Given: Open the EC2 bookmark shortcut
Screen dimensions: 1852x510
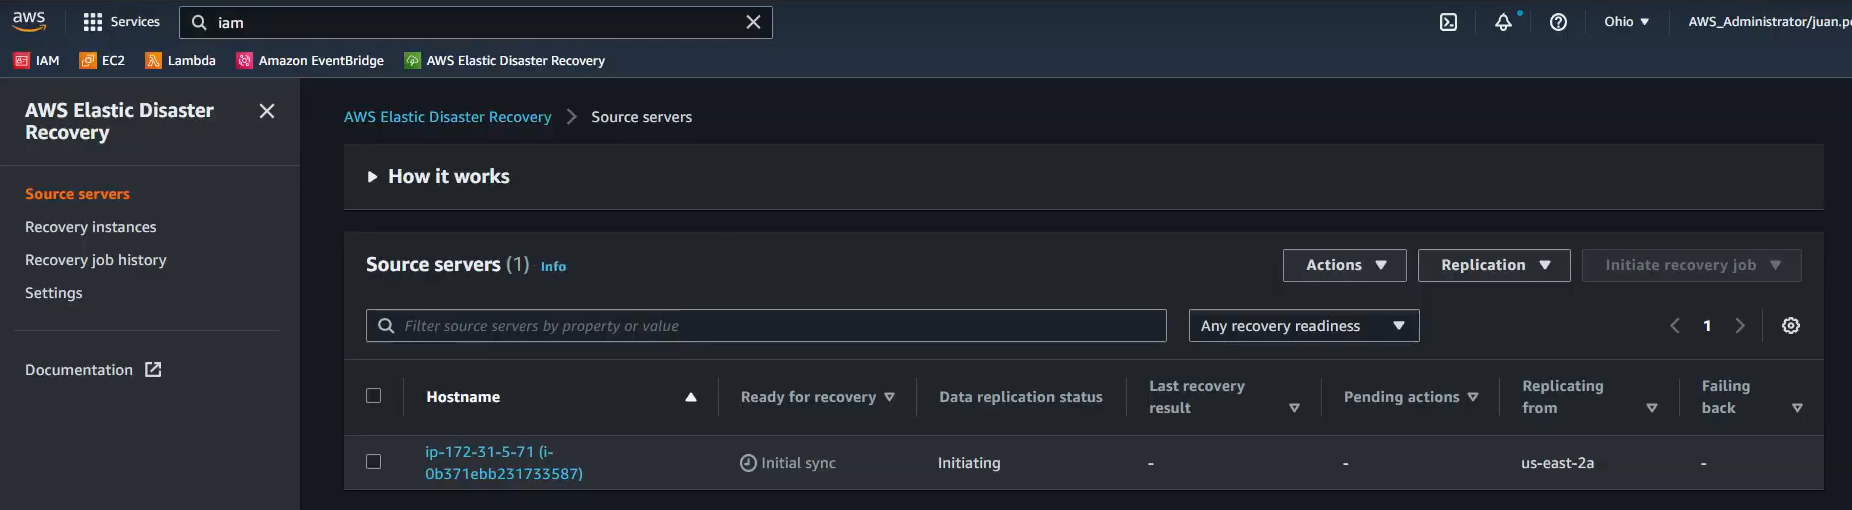Looking at the screenshot, I should click(x=102, y=60).
